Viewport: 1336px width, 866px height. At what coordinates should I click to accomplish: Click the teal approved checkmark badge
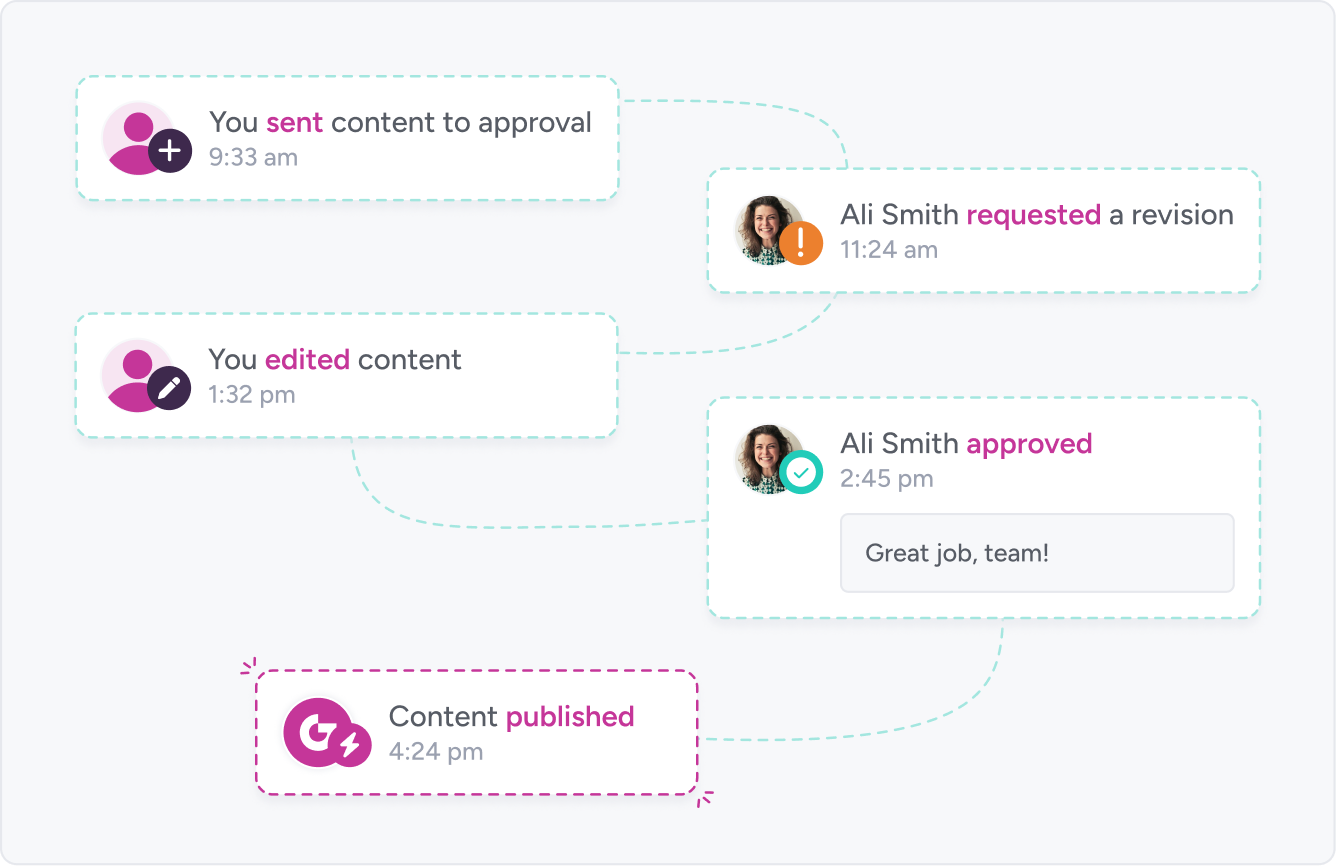tap(801, 472)
